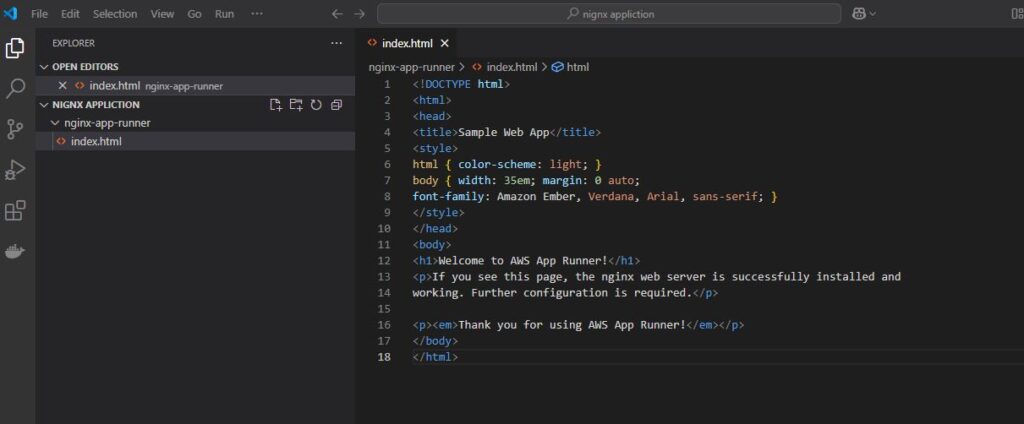
Task: Close the index.html editor tab
Action: point(445,43)
